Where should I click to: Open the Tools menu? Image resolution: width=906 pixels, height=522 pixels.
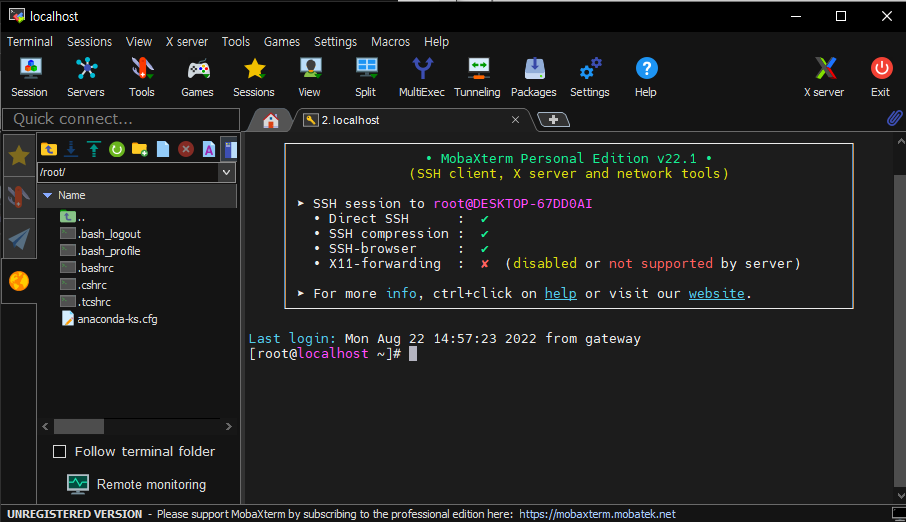click(x=236, y=42)
